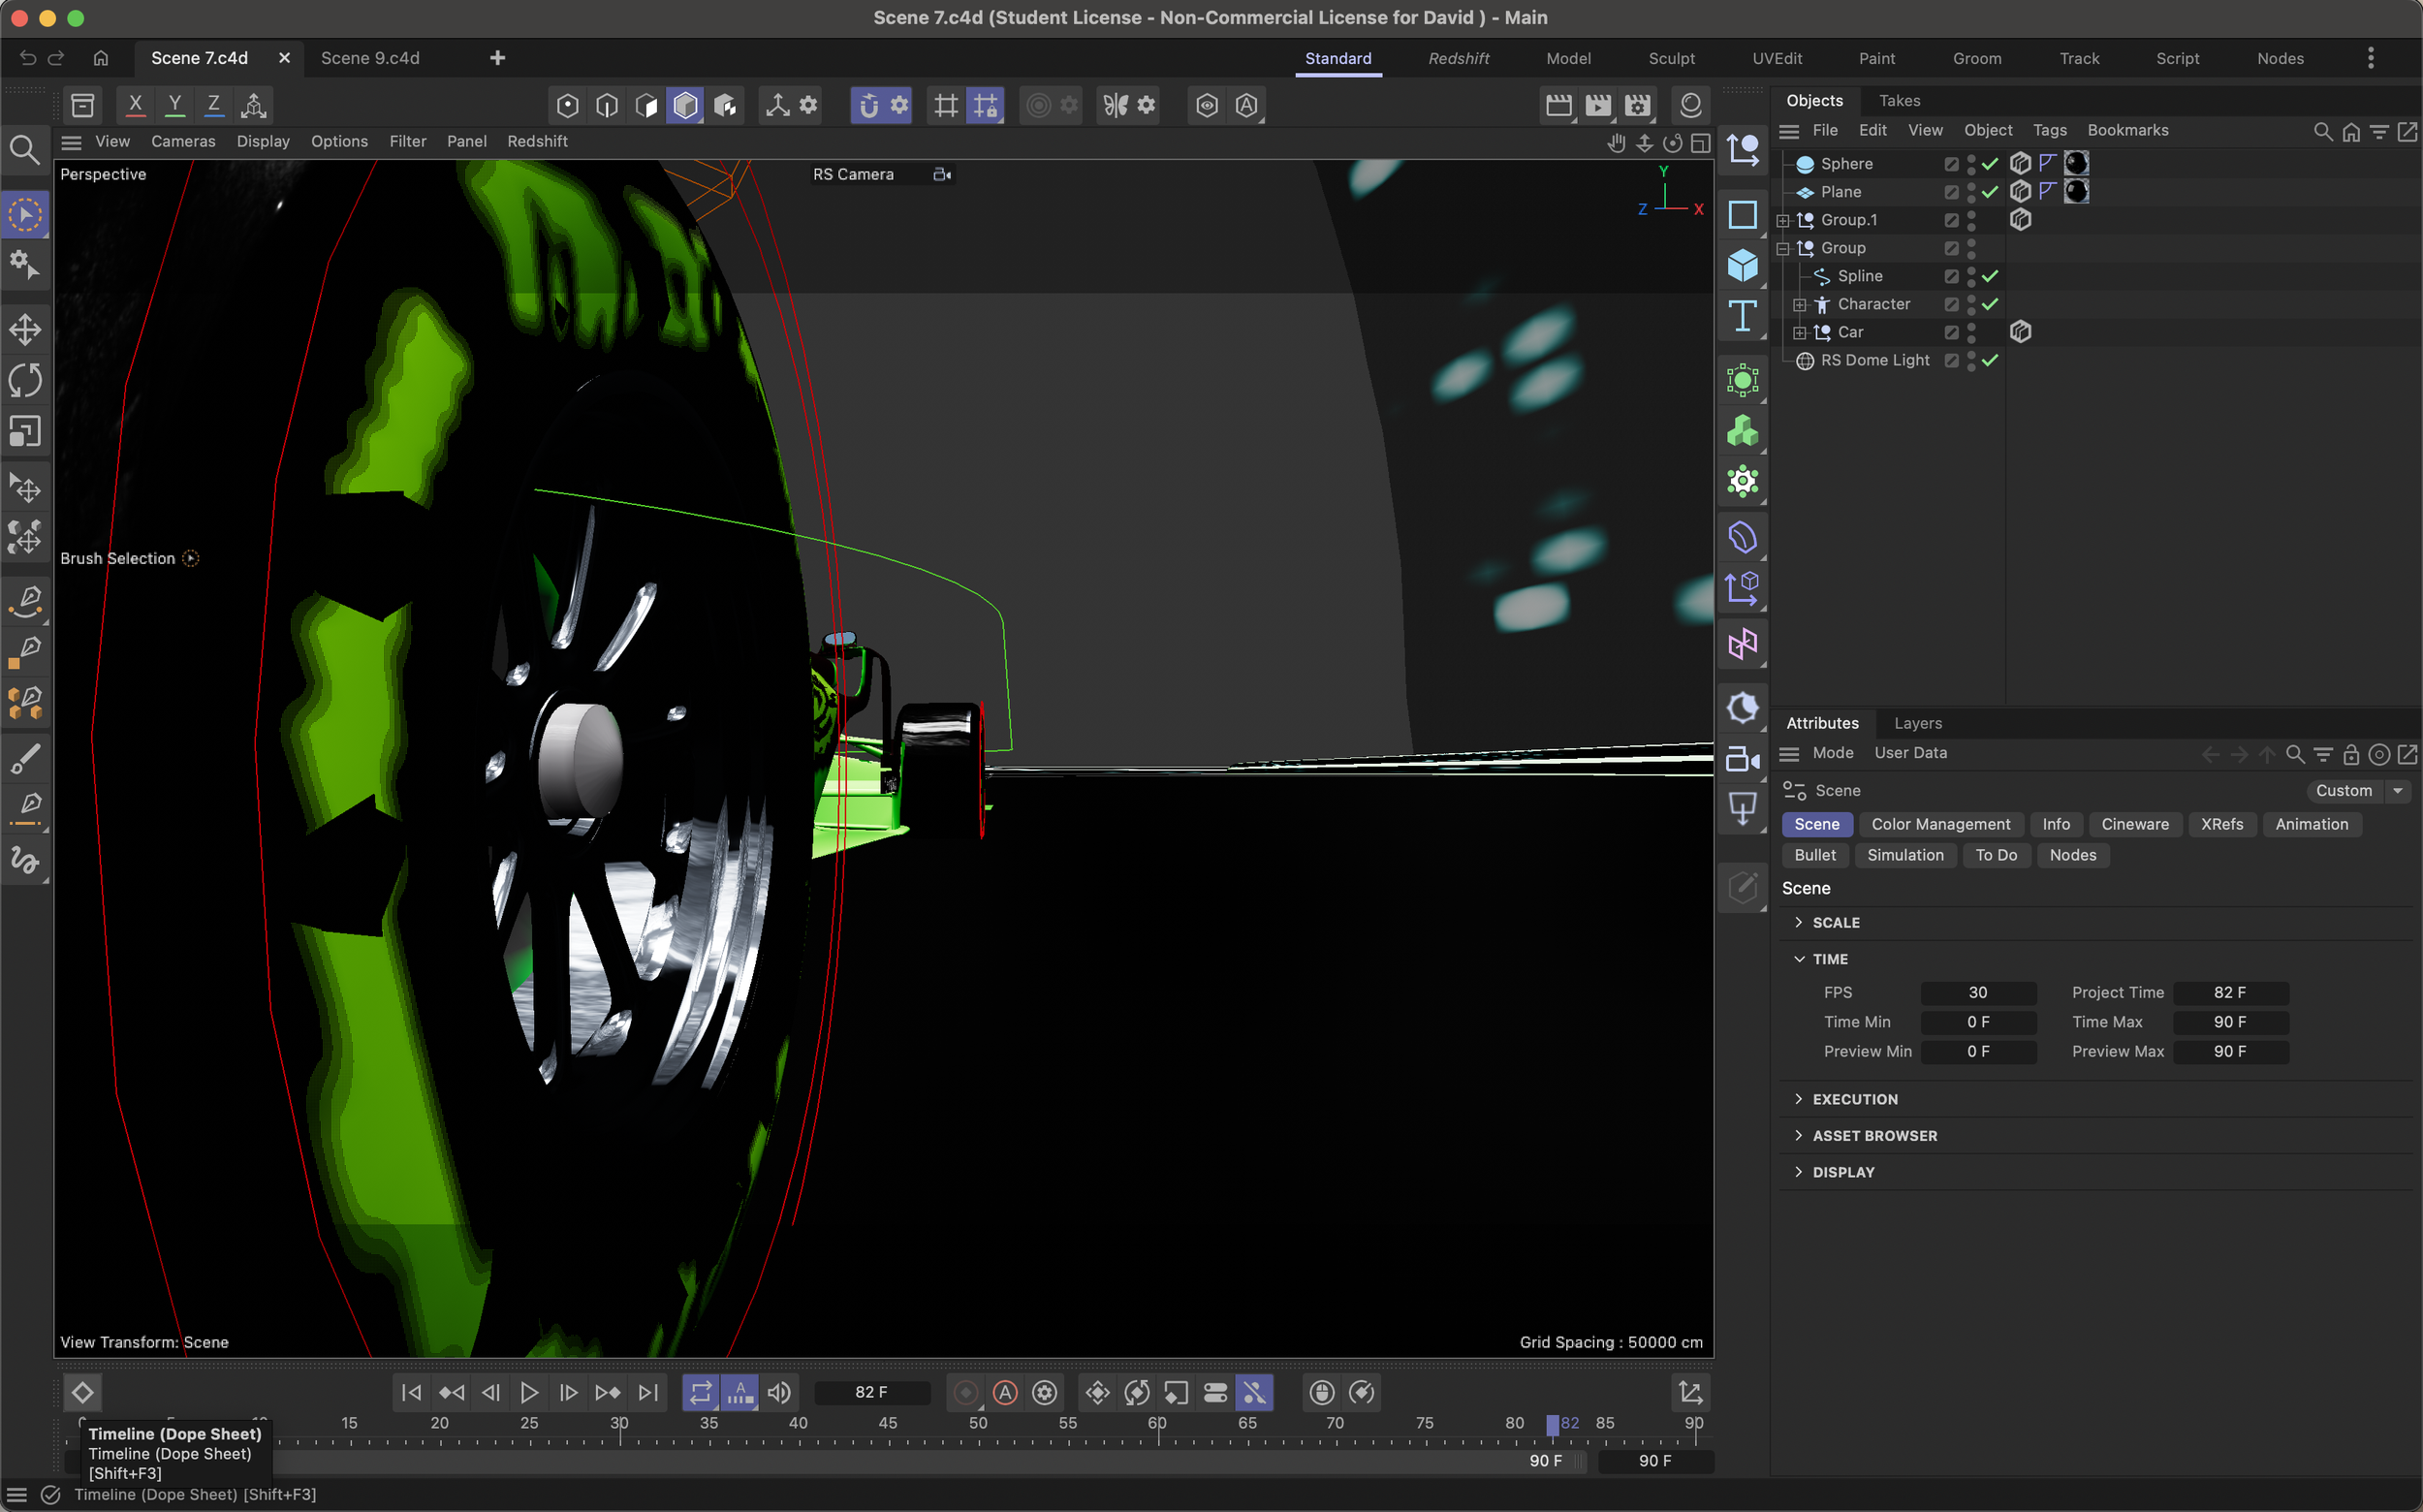Select the Move tool in left toolbar
This screenshot has width=2423, height=1512.
pos(25,329)
